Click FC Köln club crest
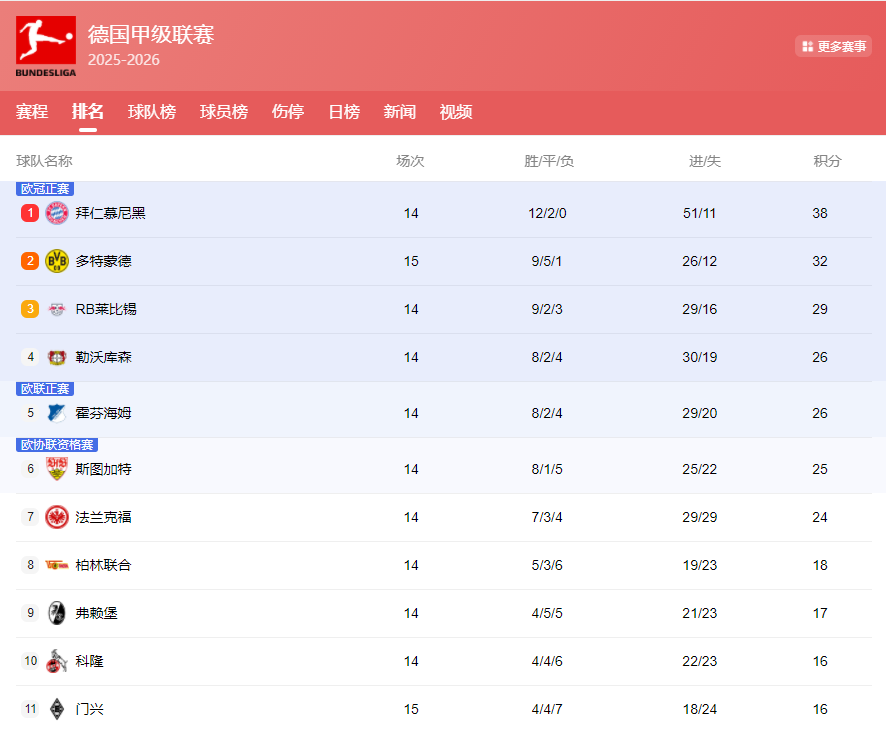886x733 pixels. coord(57,661)
